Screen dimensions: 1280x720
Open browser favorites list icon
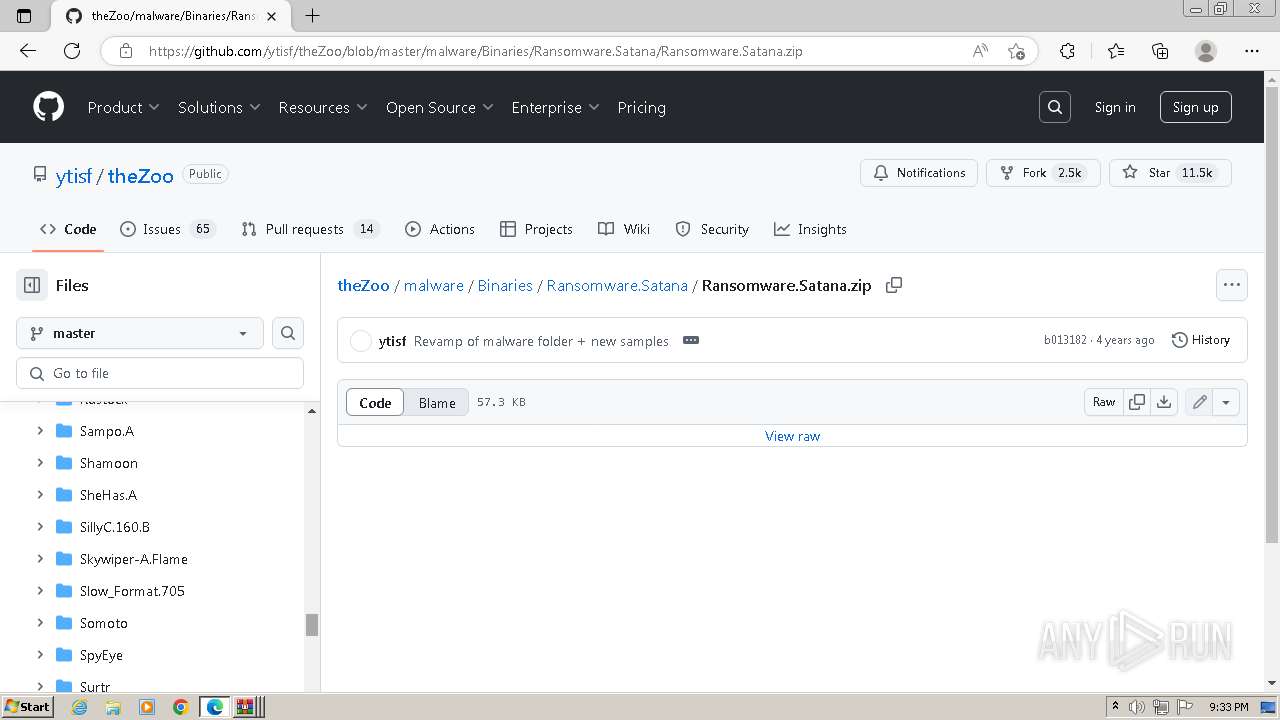point(1116,51)
